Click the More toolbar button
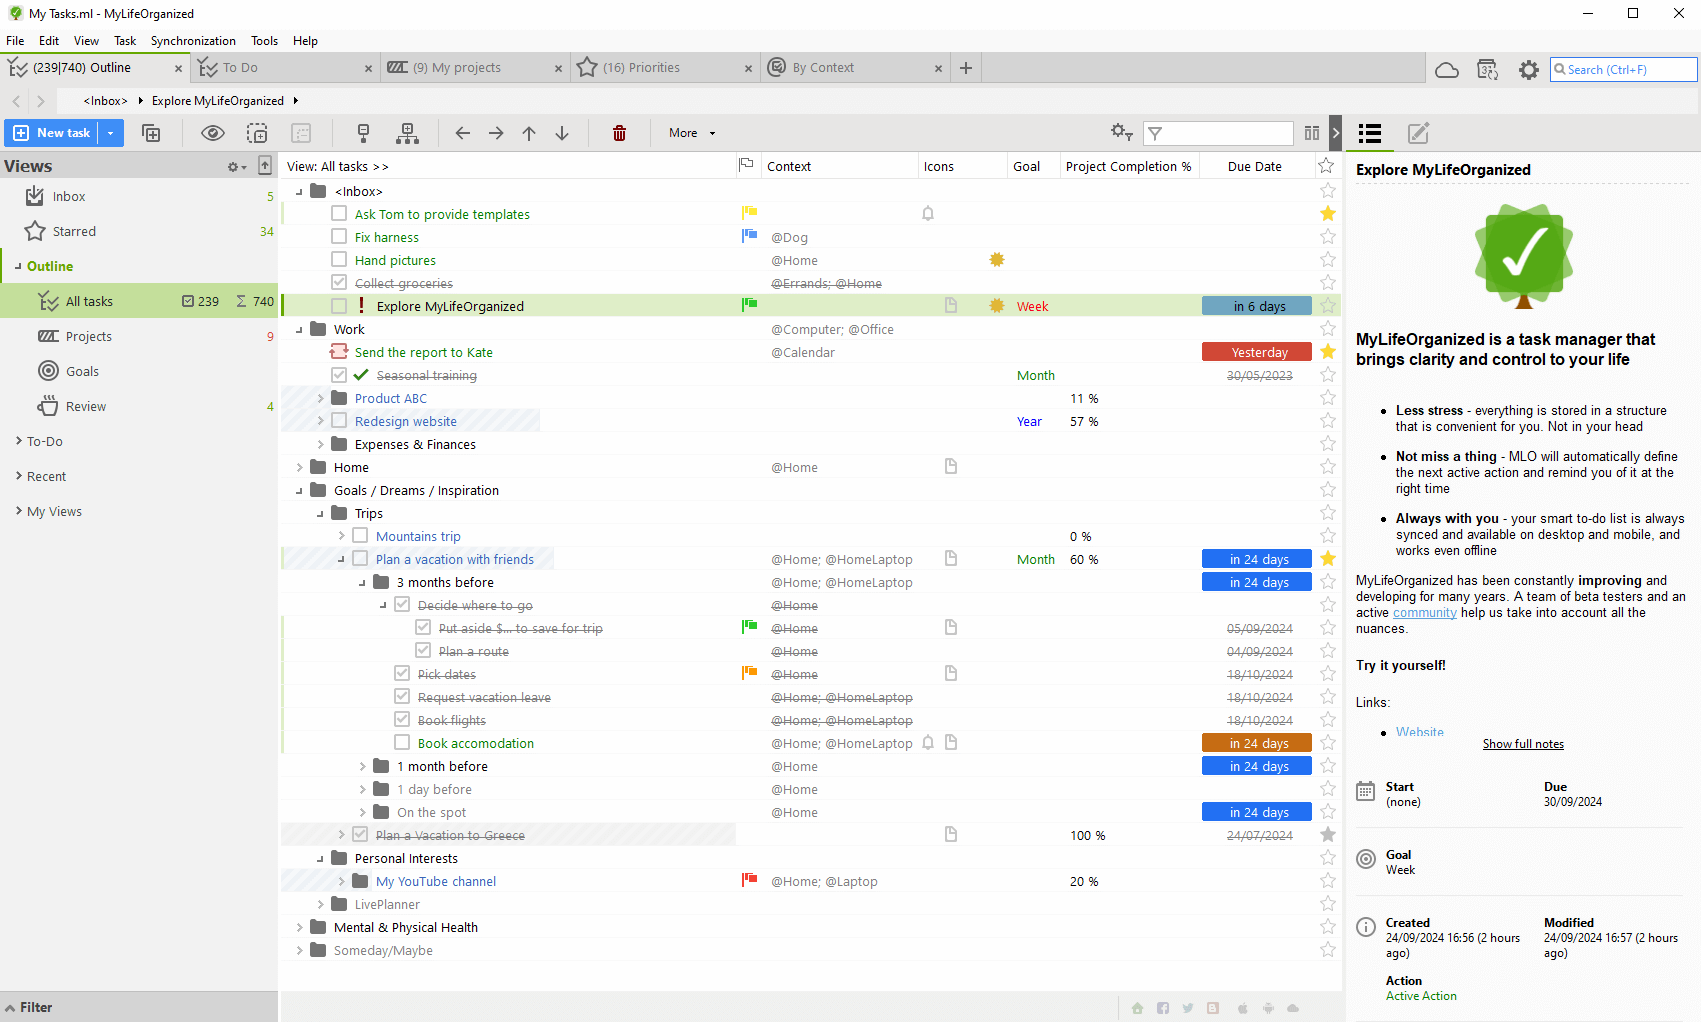The image size is (1701, 1022). pyautogui.click(x=691, y=133)
